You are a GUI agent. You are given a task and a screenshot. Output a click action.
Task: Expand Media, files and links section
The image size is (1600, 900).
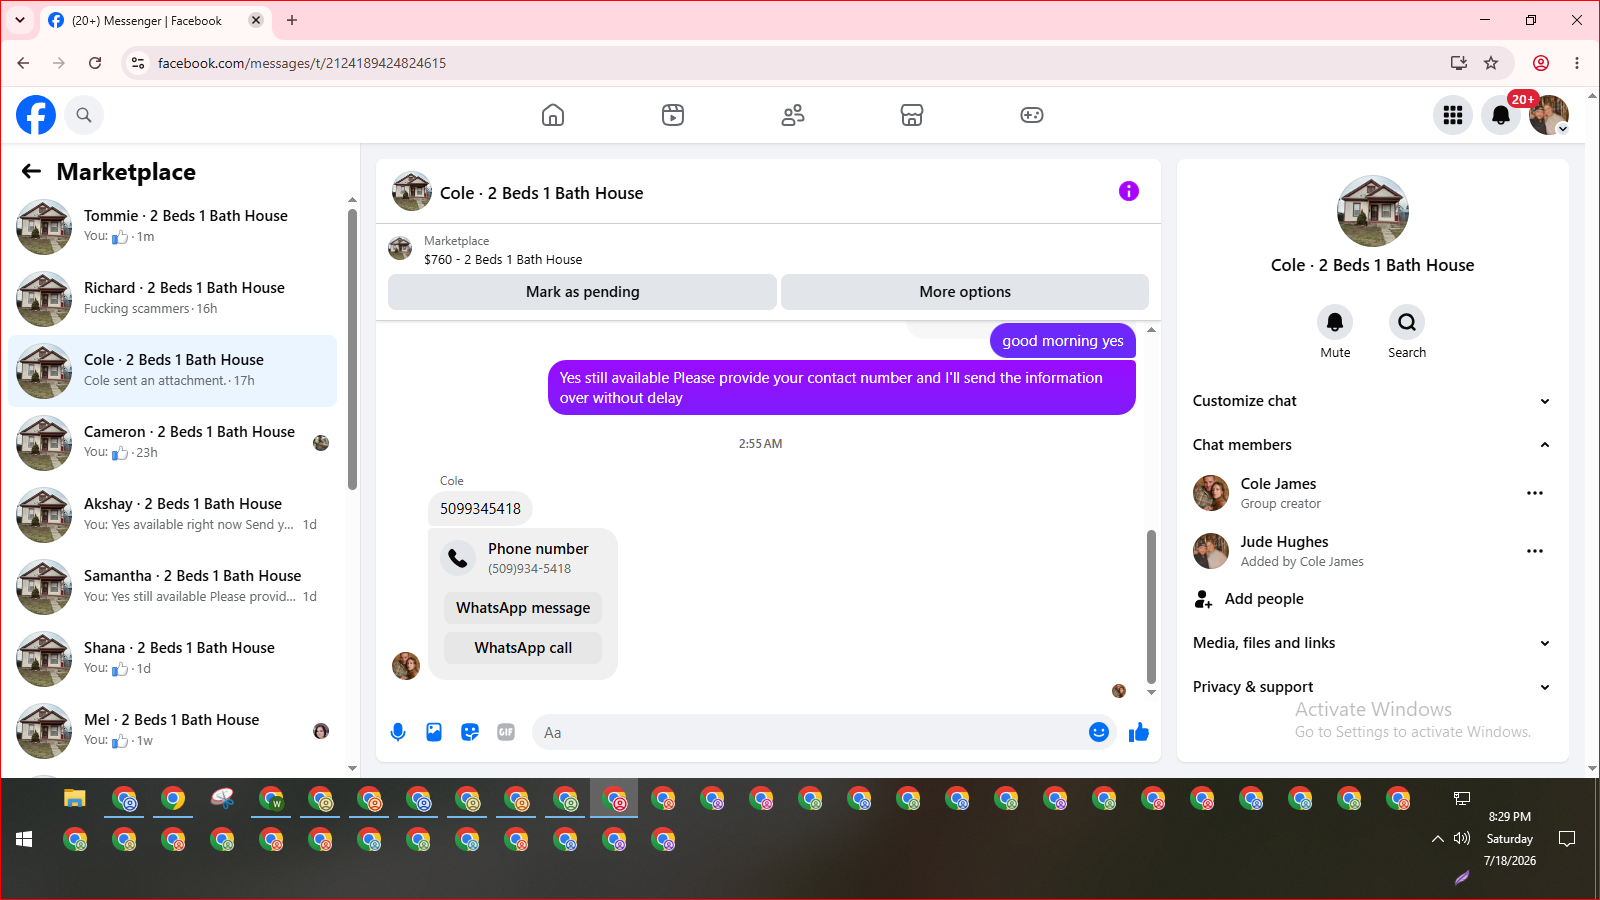click(x=1372, y=643)
